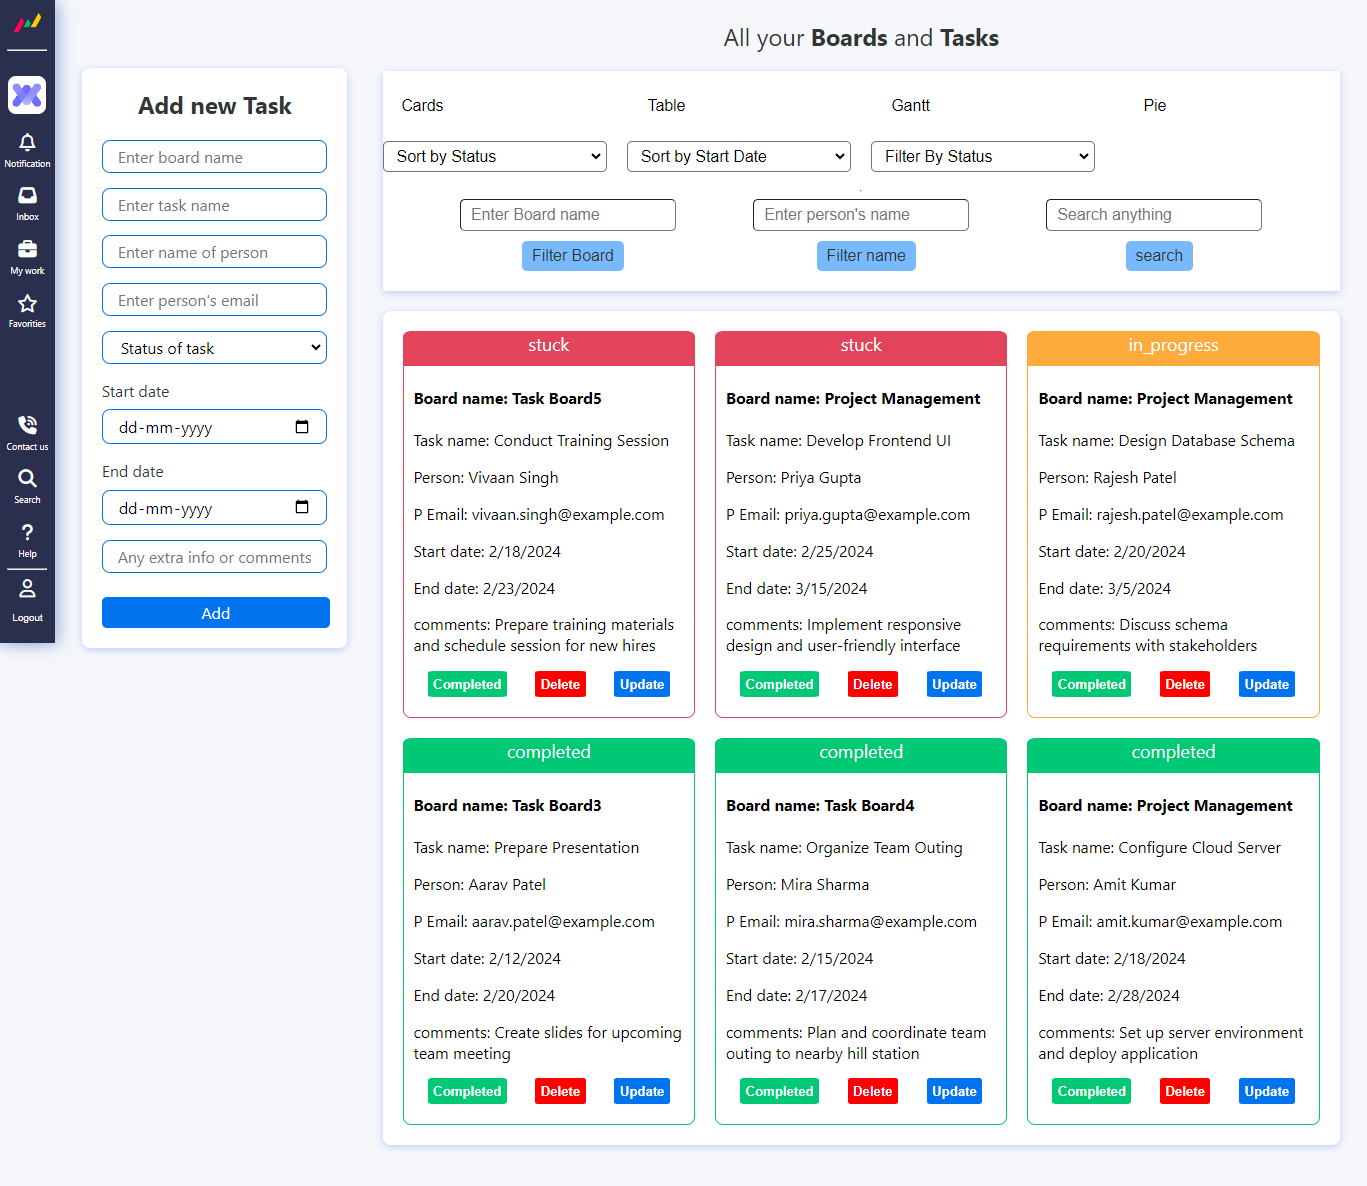This screenshot has height=1186, width=1367.
Task: Open the Sort by Status dropdown
Action: coord(495,156)
